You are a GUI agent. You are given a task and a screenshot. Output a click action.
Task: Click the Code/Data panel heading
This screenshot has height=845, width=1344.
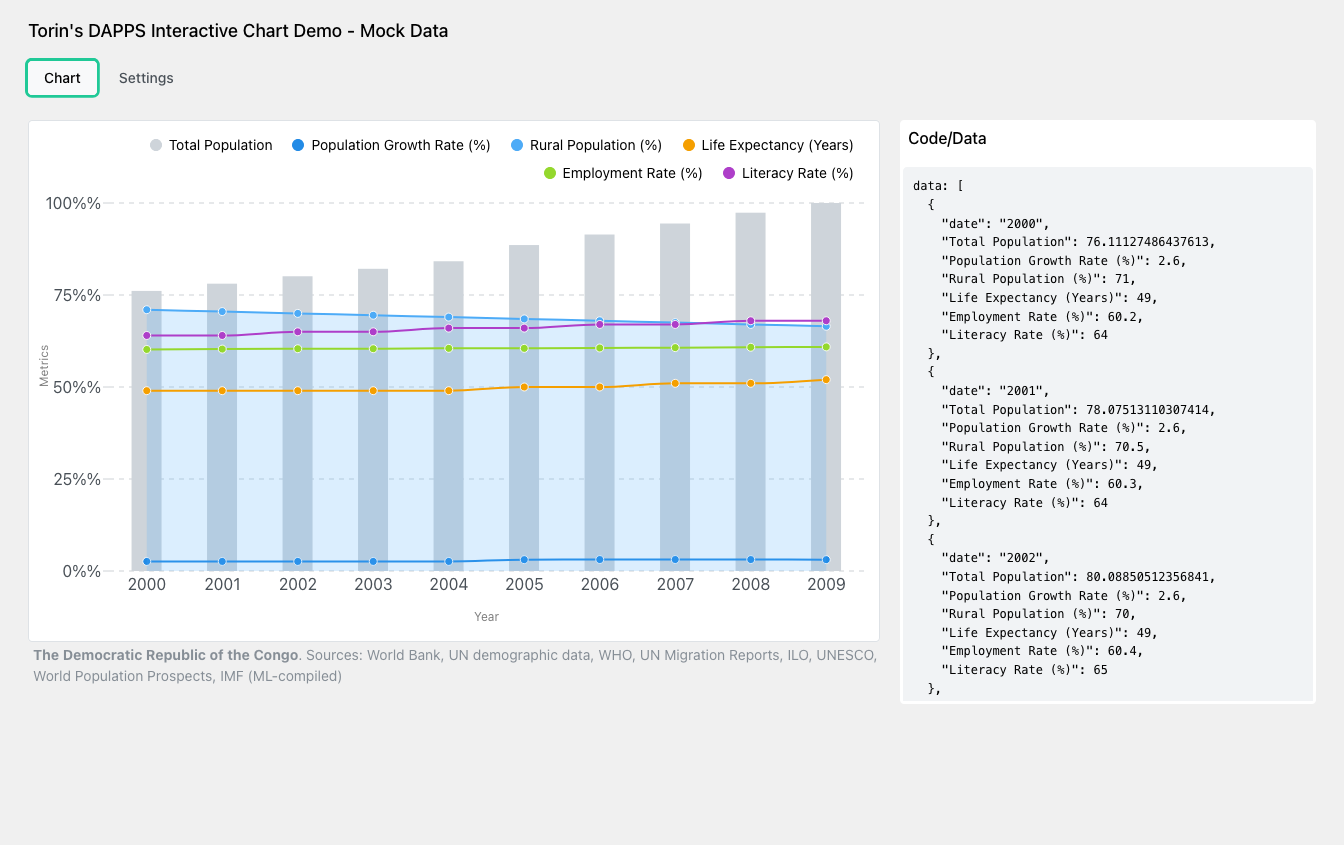(947, 139)
